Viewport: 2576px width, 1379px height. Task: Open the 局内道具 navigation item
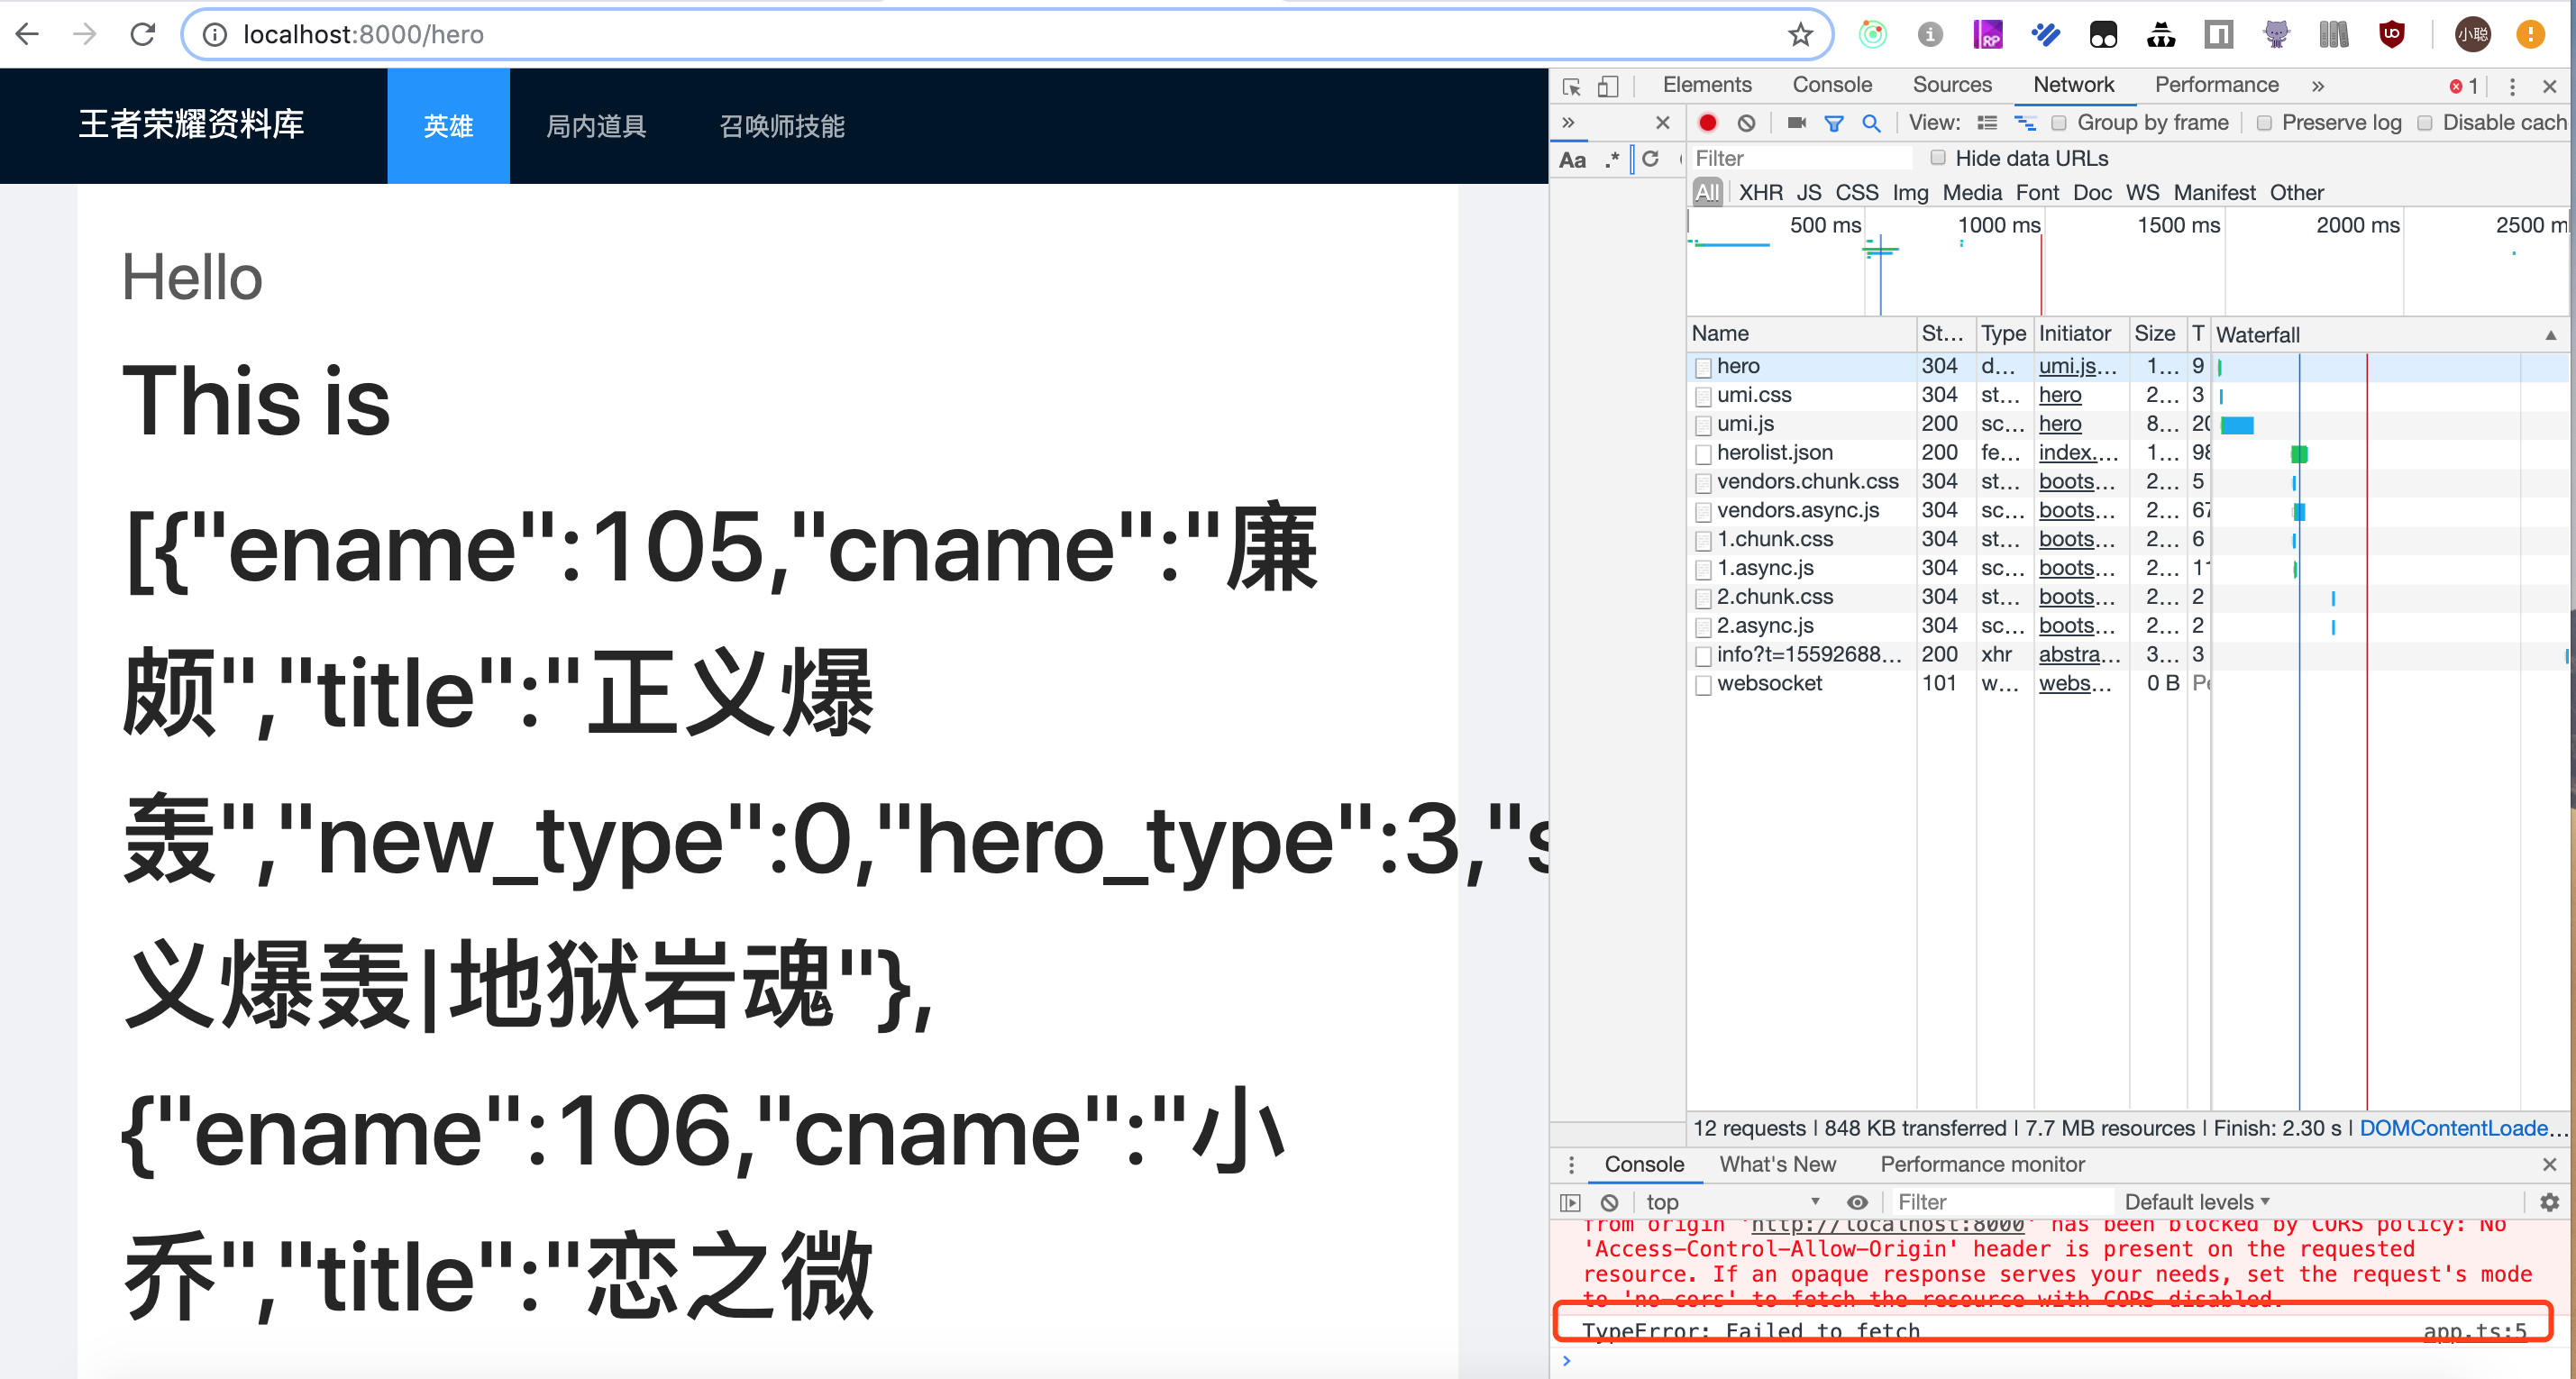597,126
